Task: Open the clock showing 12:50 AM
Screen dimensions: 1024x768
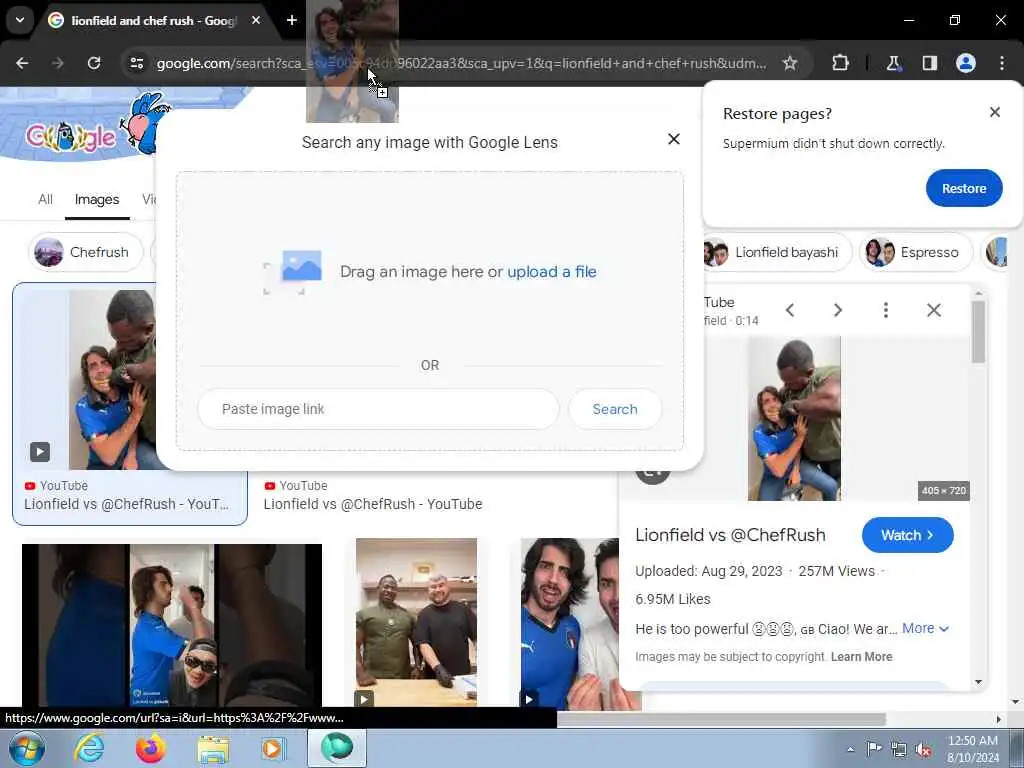Action: pos(972,749)
